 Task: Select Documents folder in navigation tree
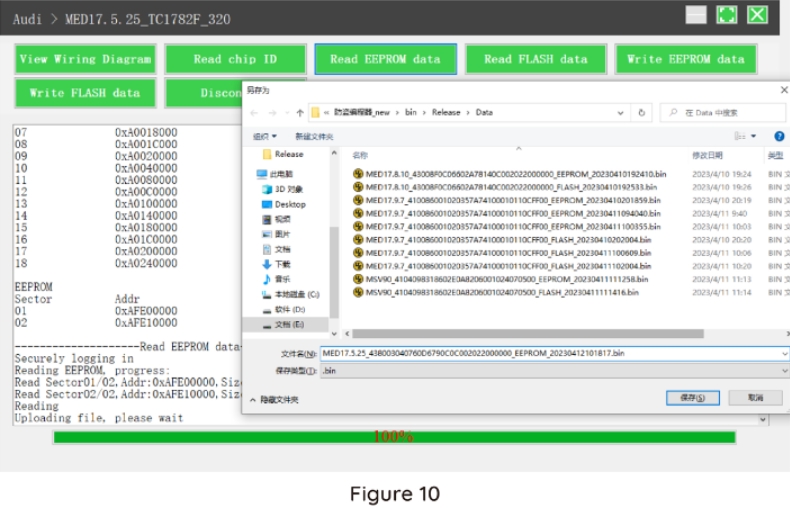pyautogui.click(x=276, y=249)
